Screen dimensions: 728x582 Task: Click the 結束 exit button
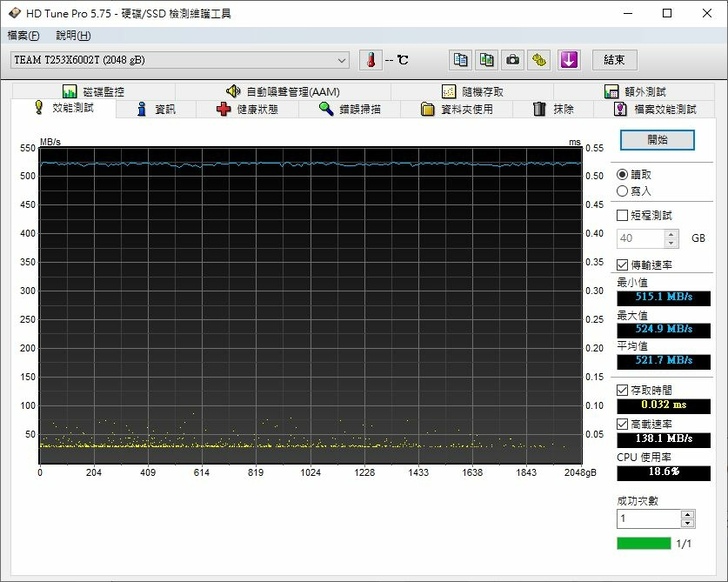(614, 60)
